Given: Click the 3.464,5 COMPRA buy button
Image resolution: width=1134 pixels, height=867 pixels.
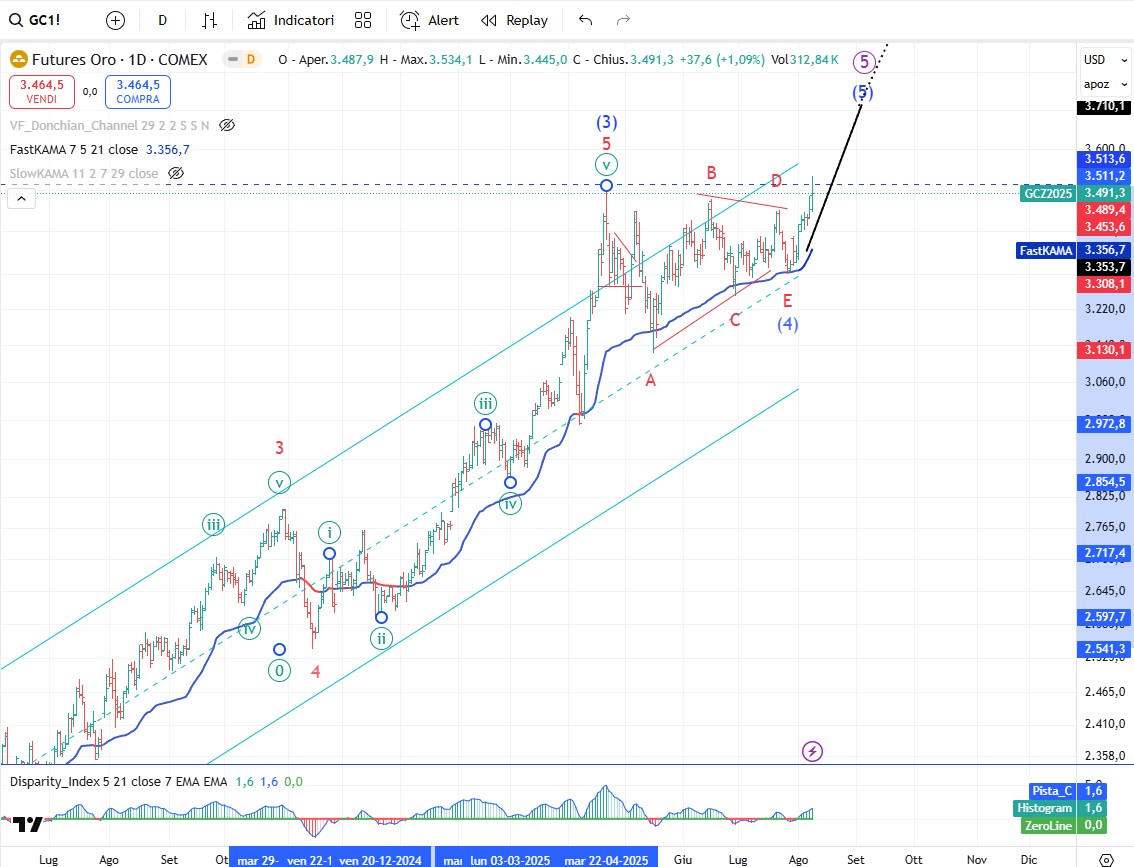Looking at the screenshot, I should [x=137, y=92].
